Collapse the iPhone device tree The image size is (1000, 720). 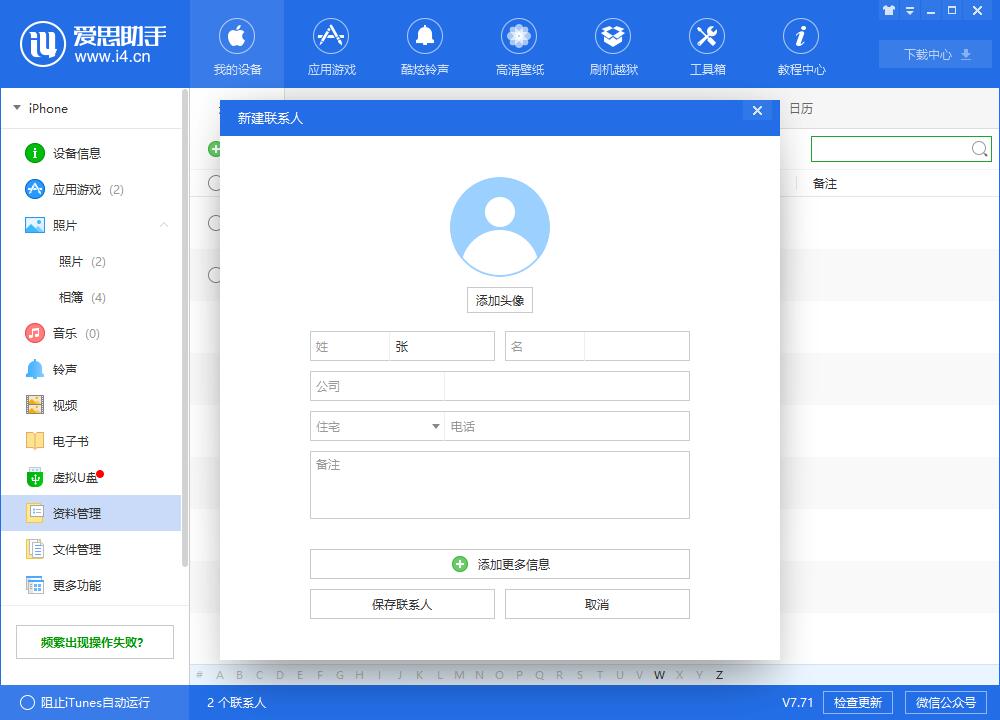(x=16, y=108)
